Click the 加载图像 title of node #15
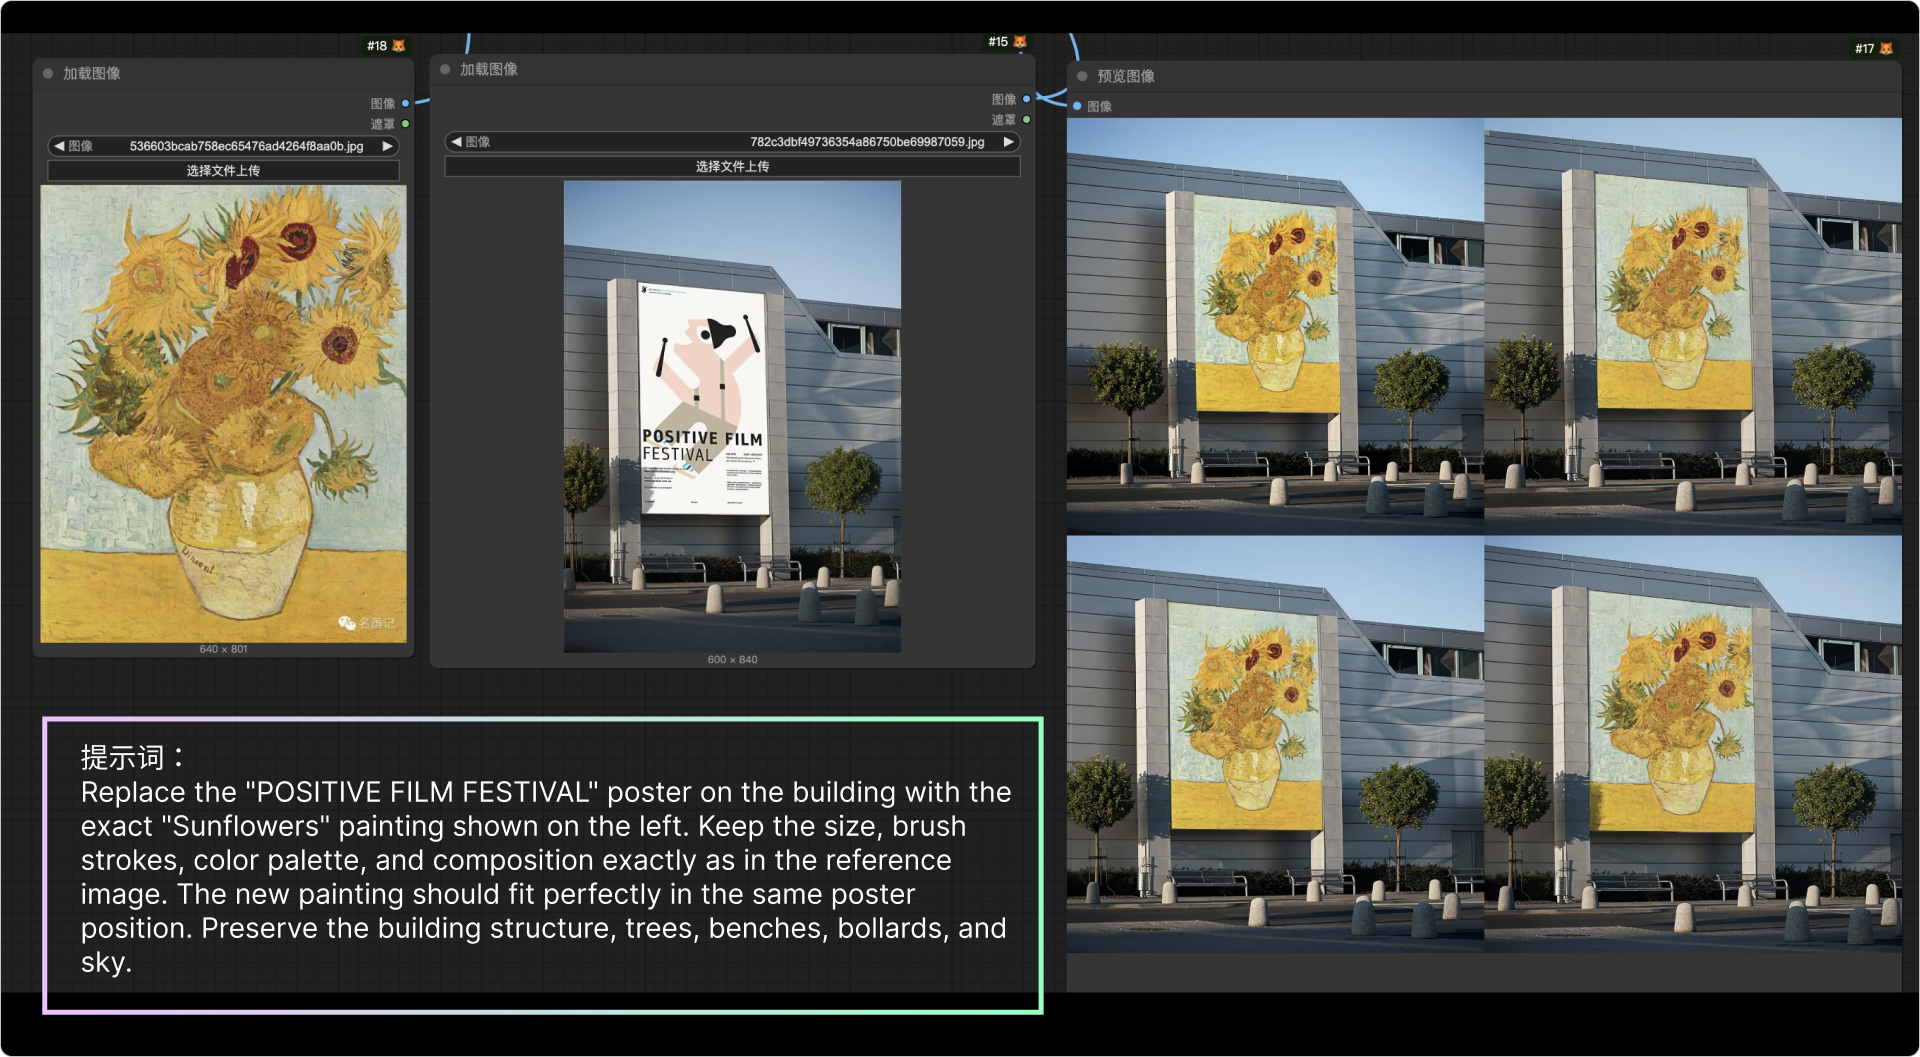The width and height of the screenshot is (1920, 1057). coord(489,70)
